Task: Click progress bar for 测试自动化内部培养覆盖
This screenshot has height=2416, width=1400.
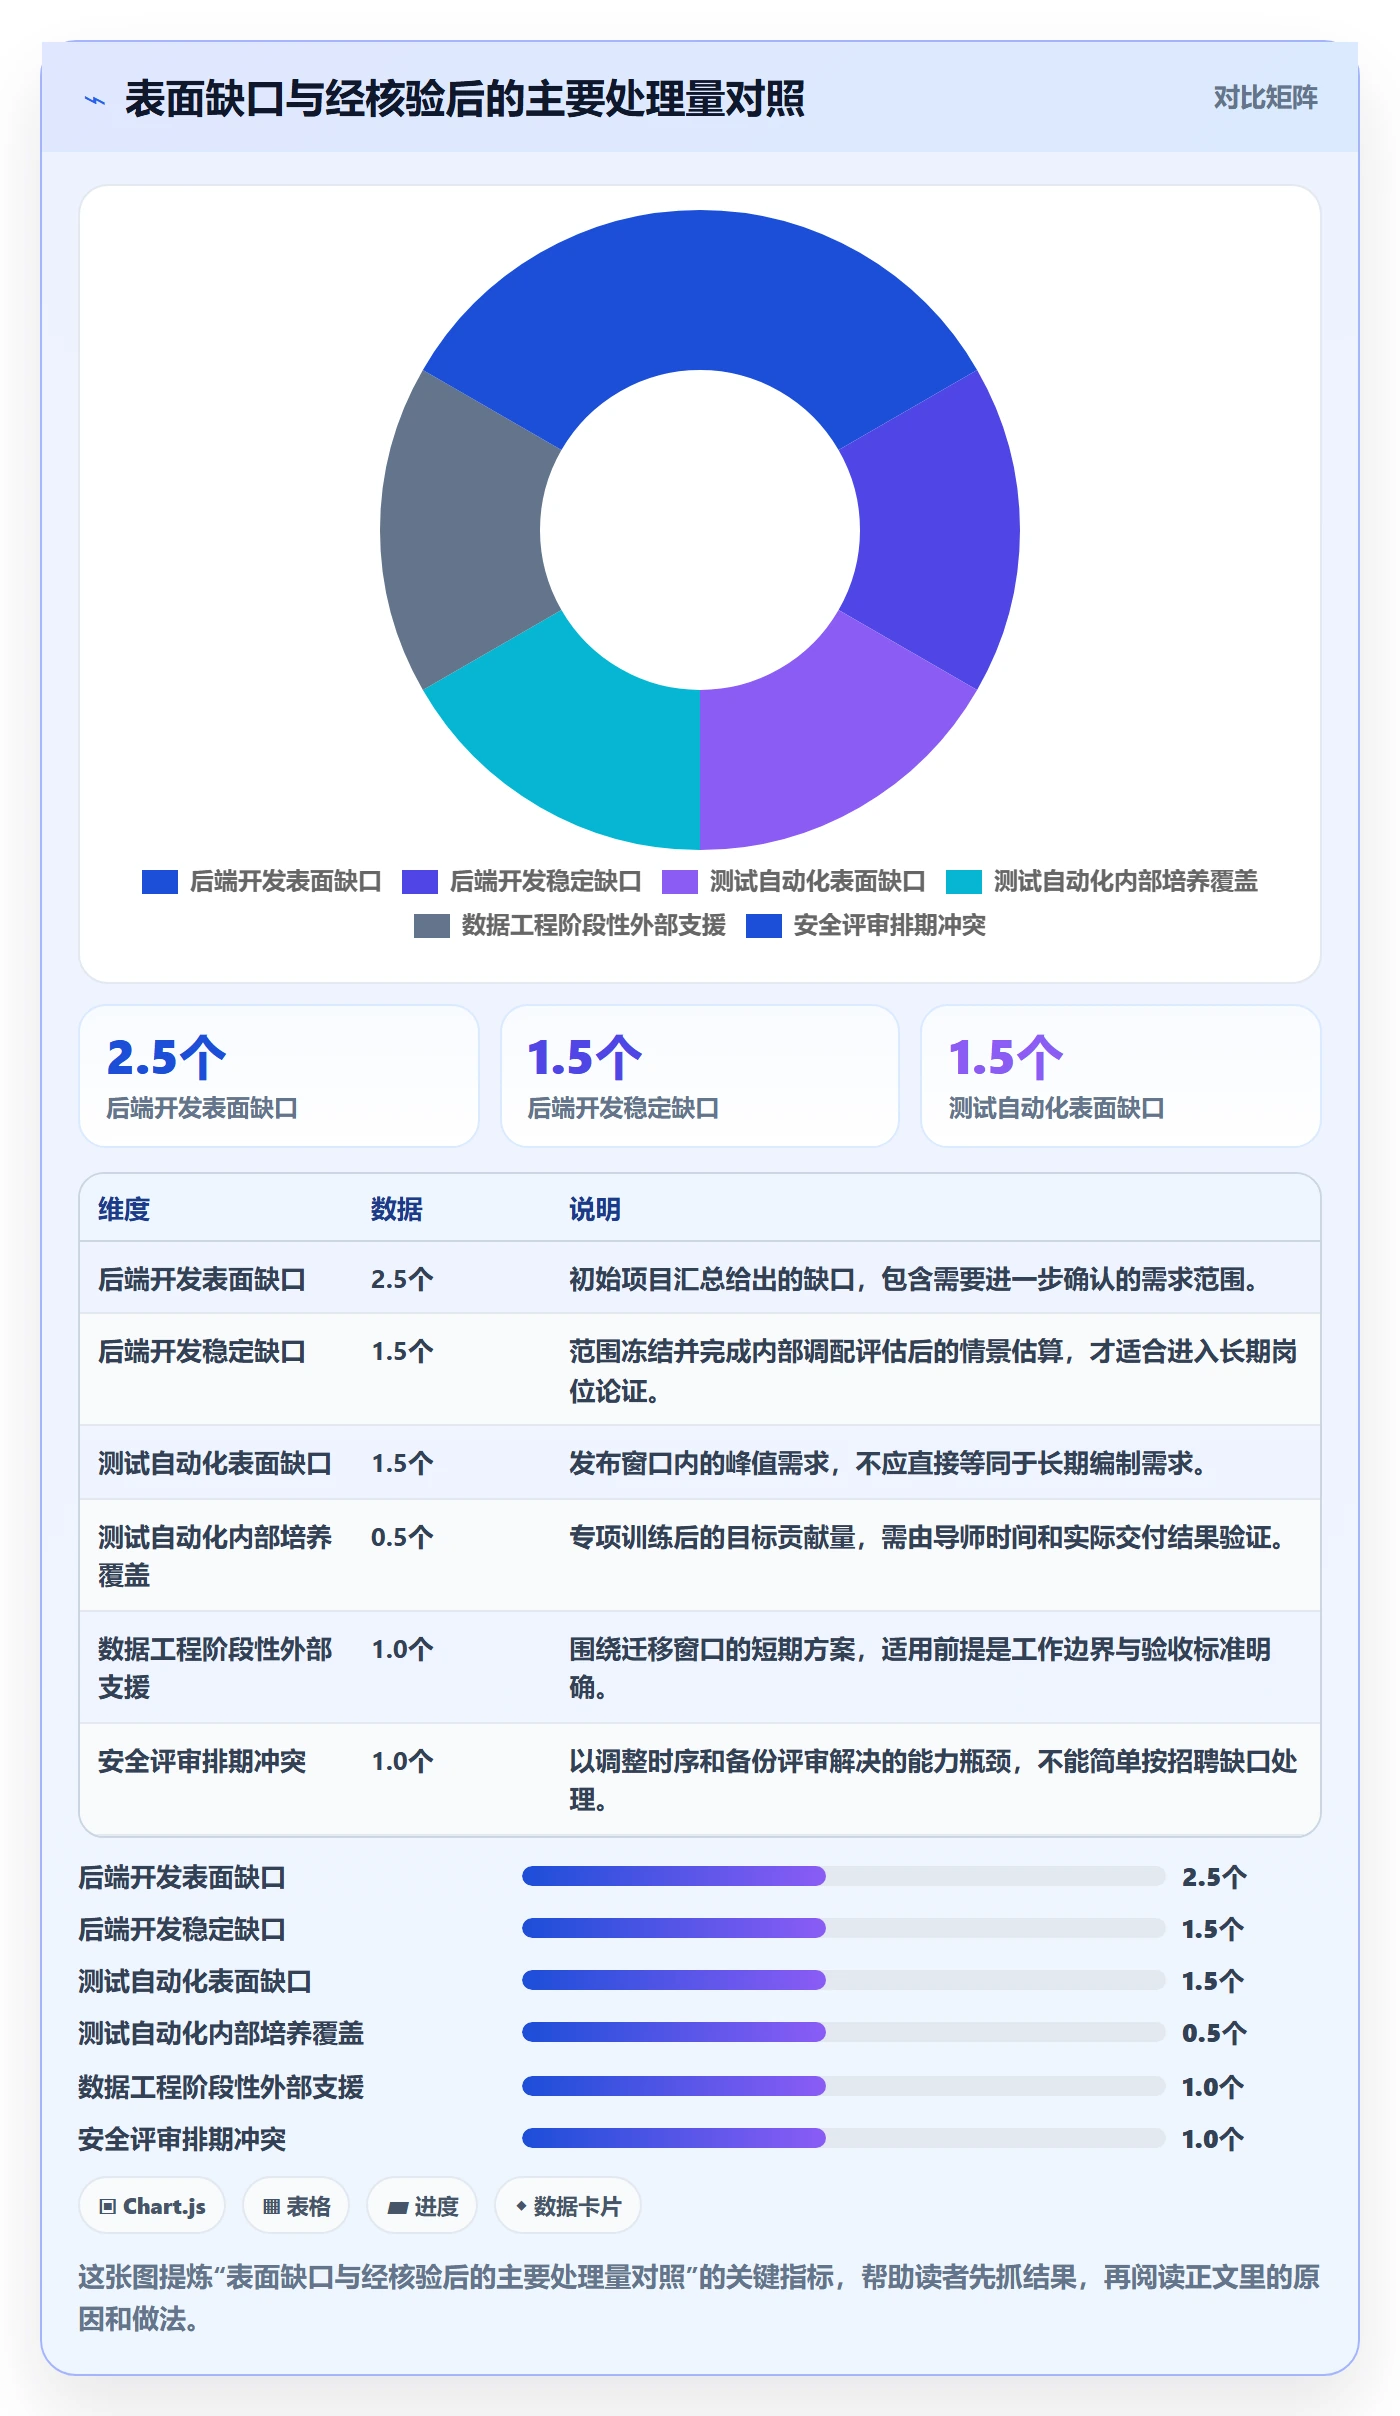Action: point(844,2032)
